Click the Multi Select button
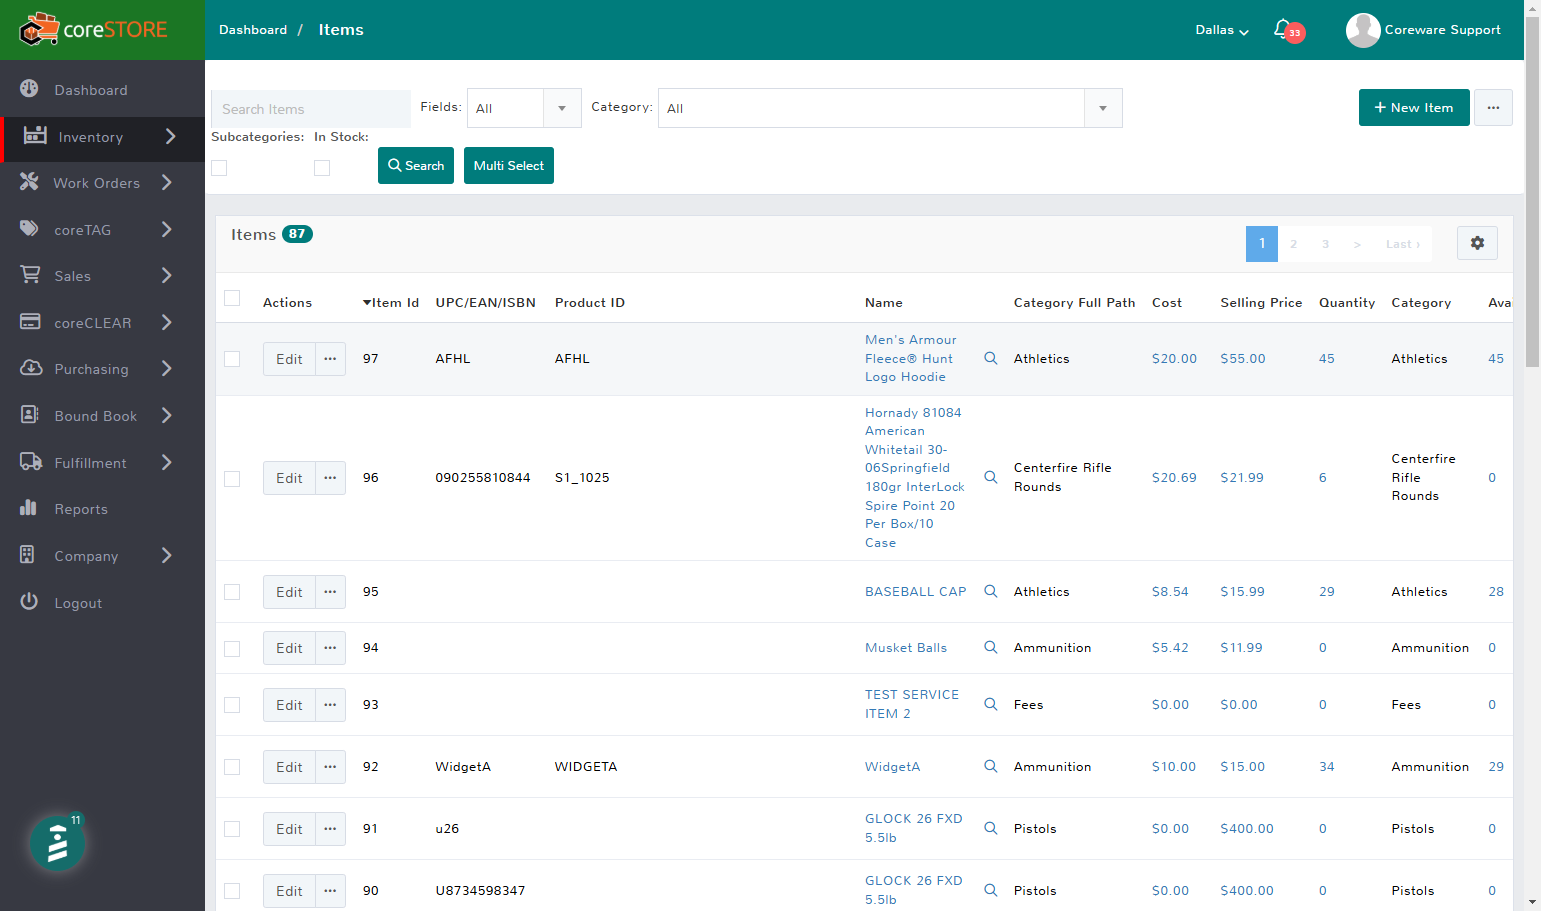Viewport: 1541px width, 911px height. tap(509, 165)
